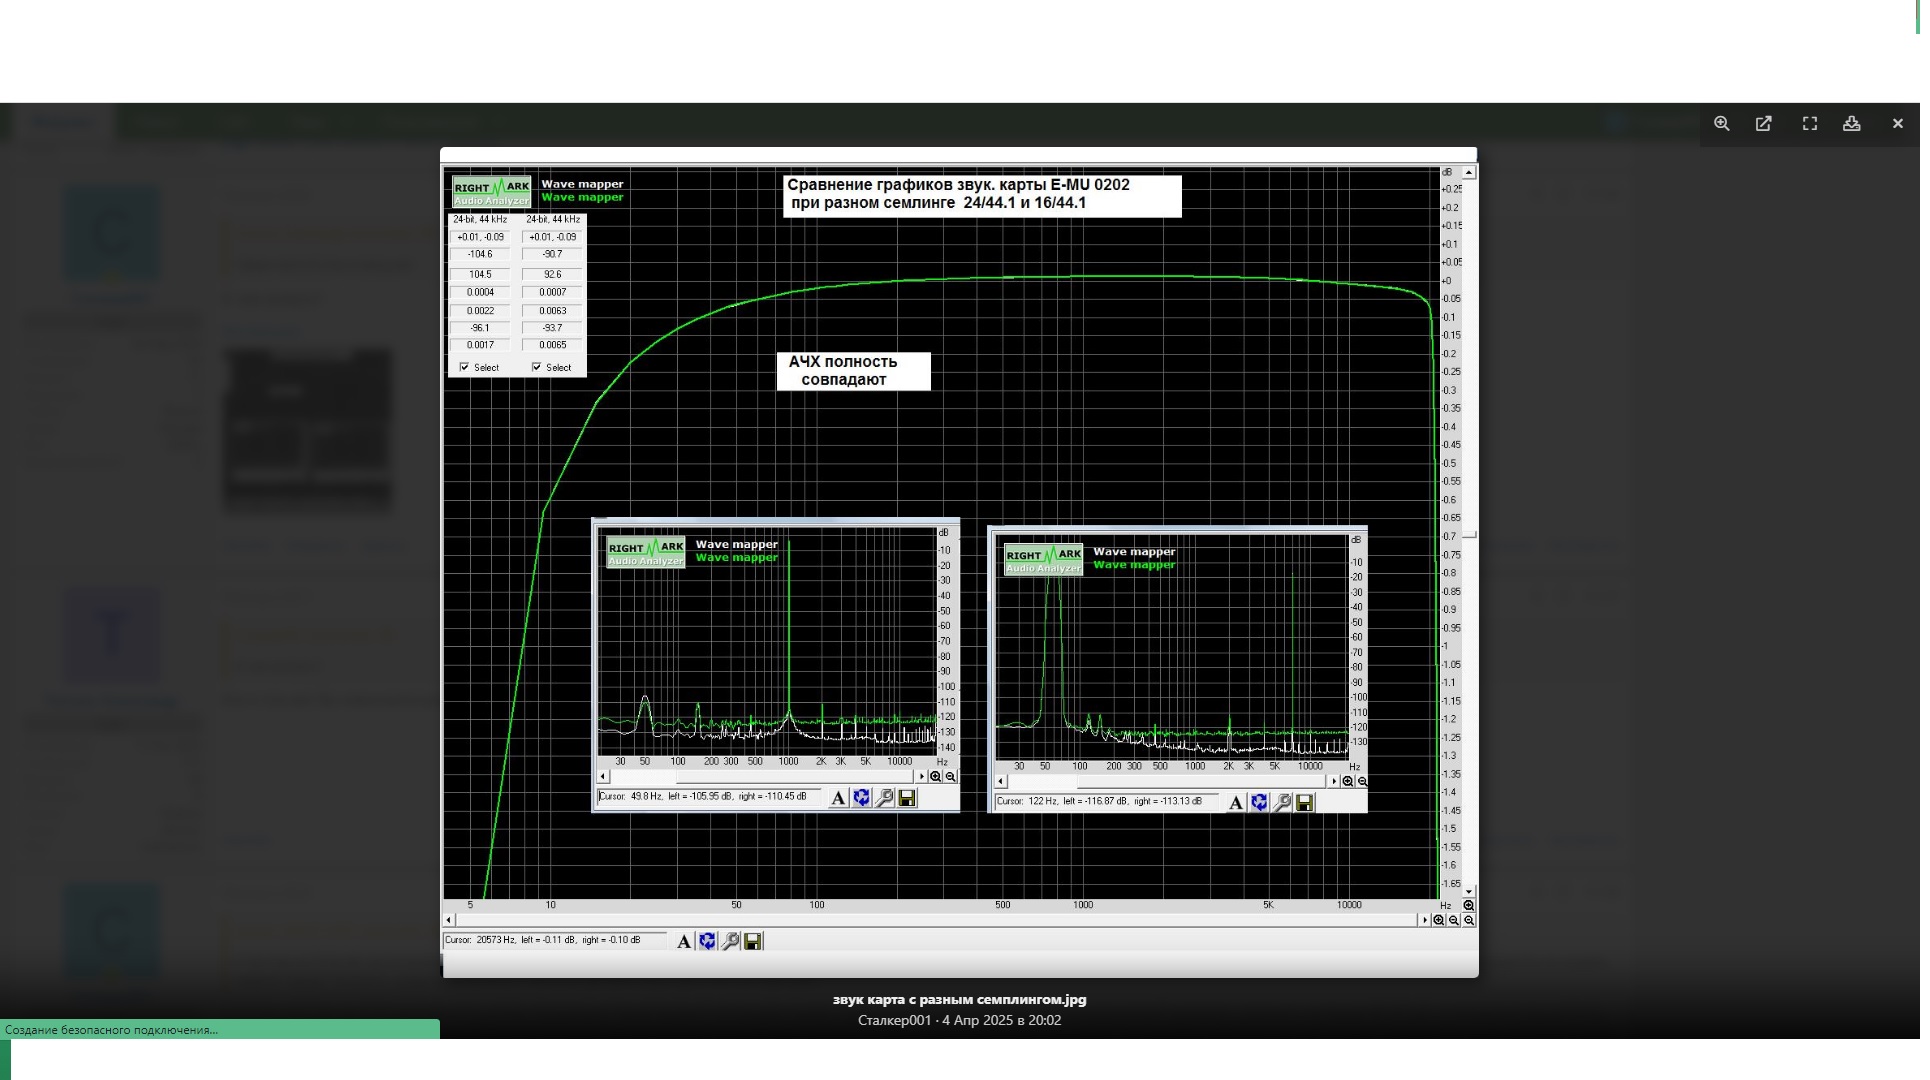Click the file name caption below the image
This screenshot has width=1930, height=1080.
[959, 999]
